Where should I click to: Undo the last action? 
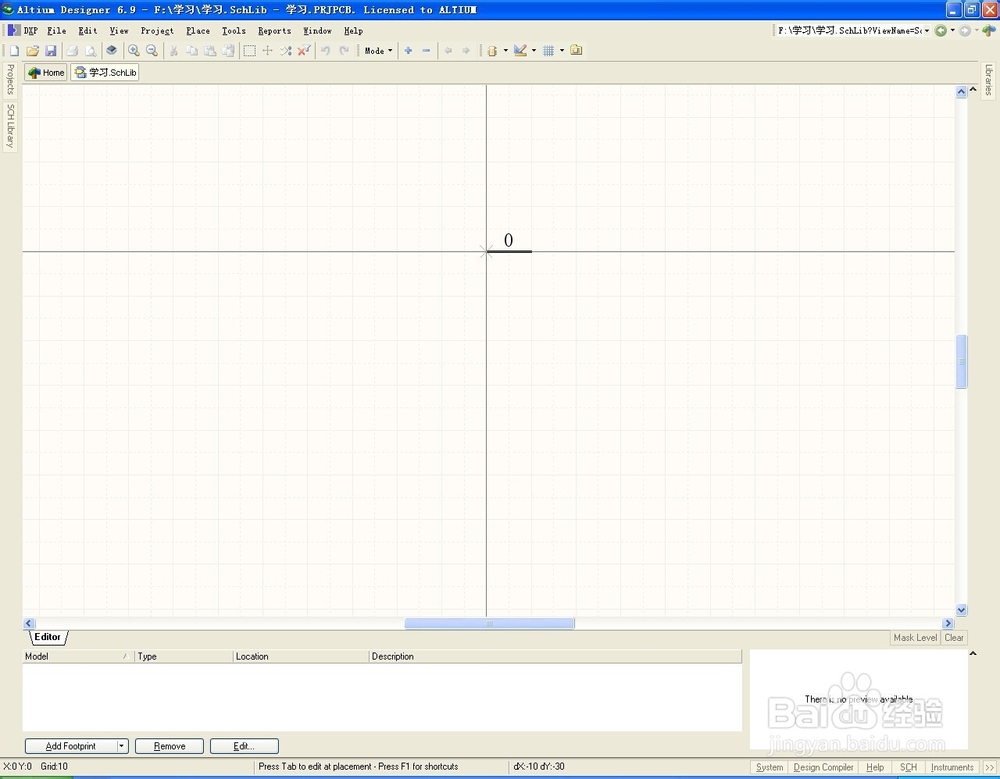coord(325,50)
